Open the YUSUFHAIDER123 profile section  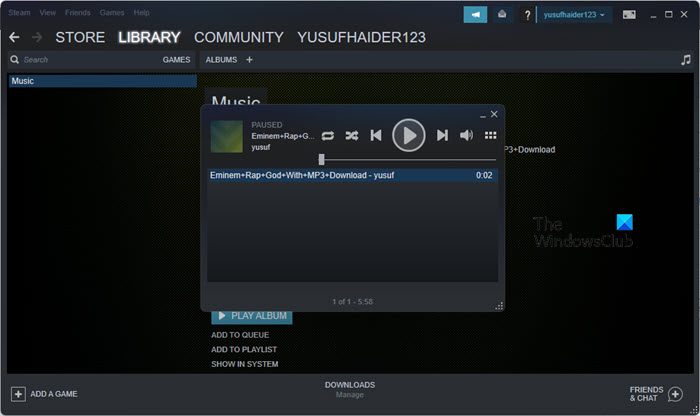pyautogui.click(x=362, y=37)
